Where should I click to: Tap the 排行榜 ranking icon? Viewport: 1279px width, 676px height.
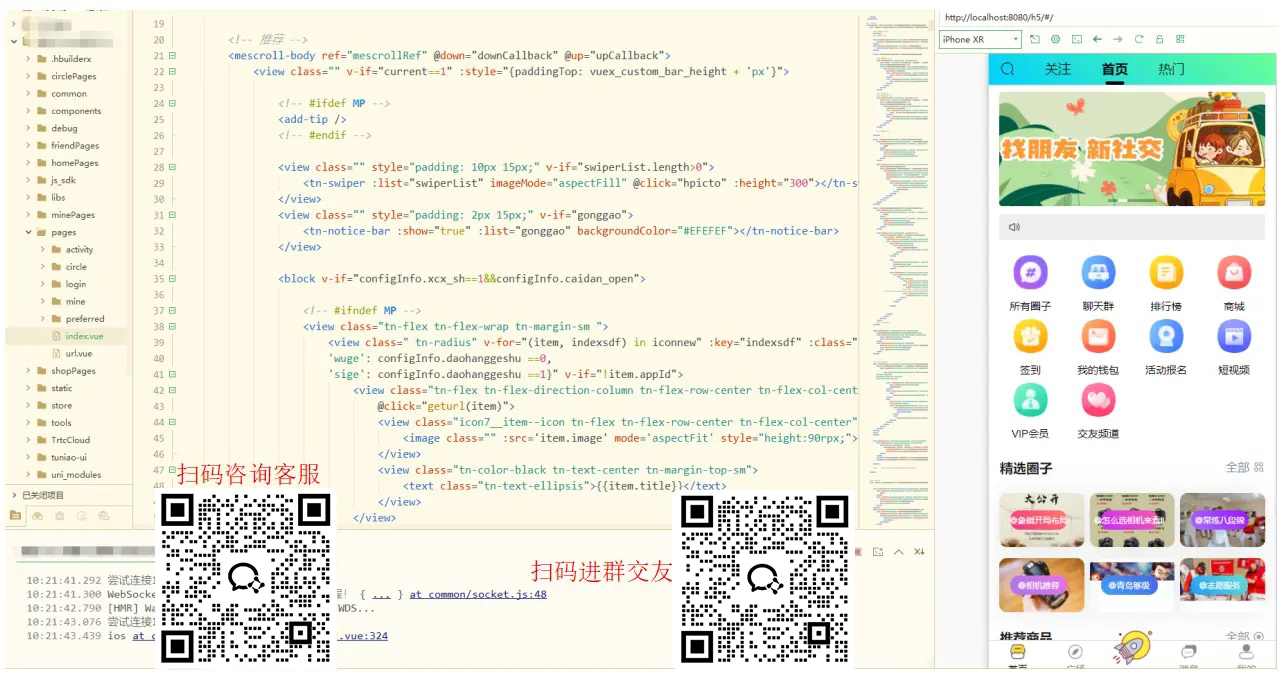pos(1166,273)
